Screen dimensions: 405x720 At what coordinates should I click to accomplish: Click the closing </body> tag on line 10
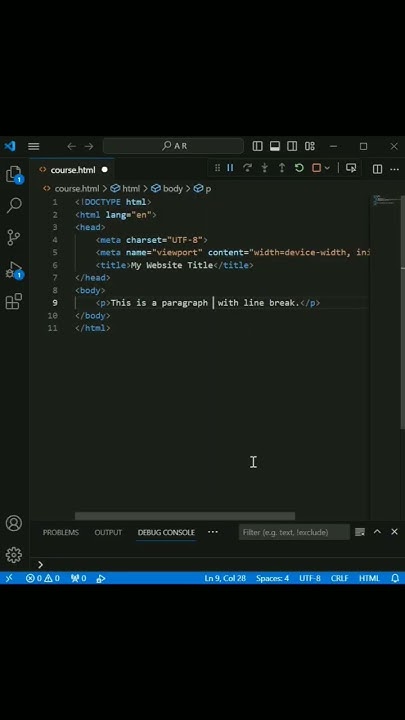pyautogui.click(x=93, y=315)
